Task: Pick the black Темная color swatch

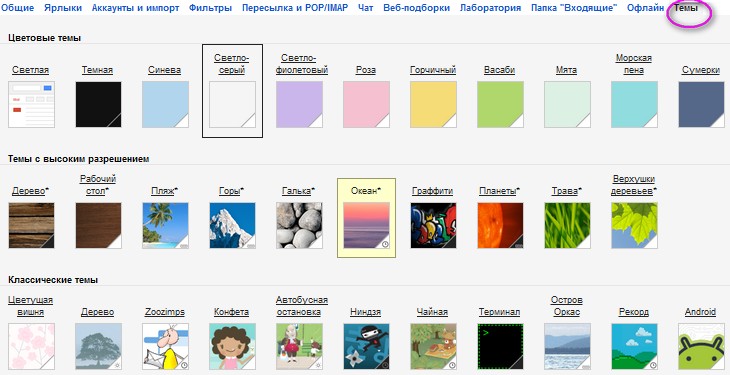Action: tap(98, 104)
